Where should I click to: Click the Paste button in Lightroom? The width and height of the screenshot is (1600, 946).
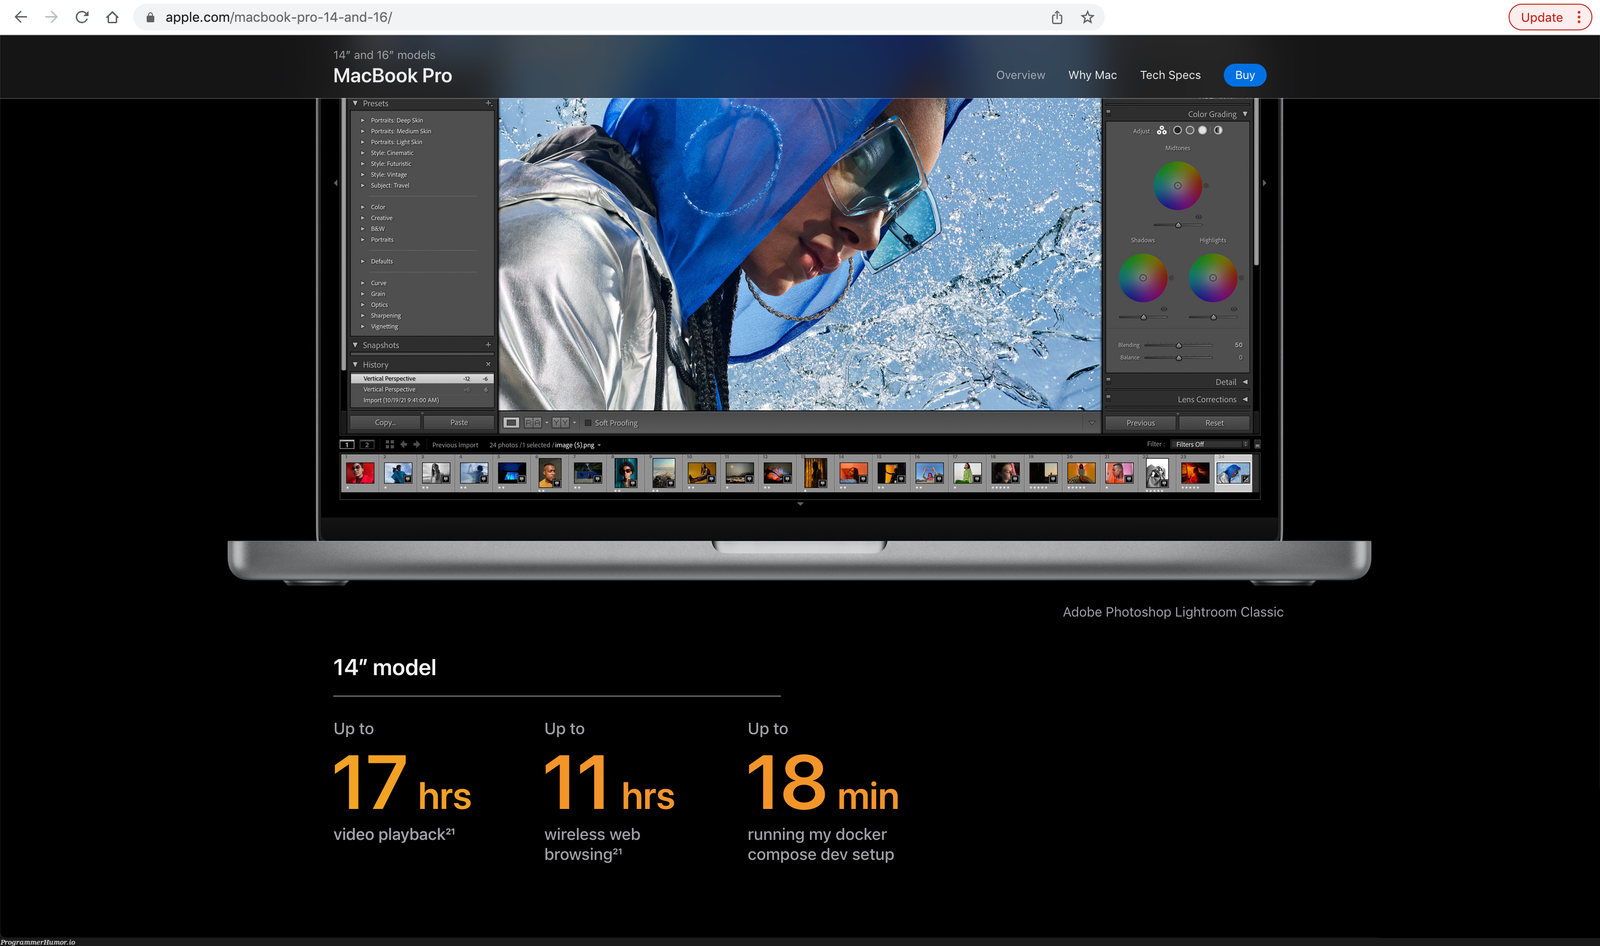pos(459,422)
